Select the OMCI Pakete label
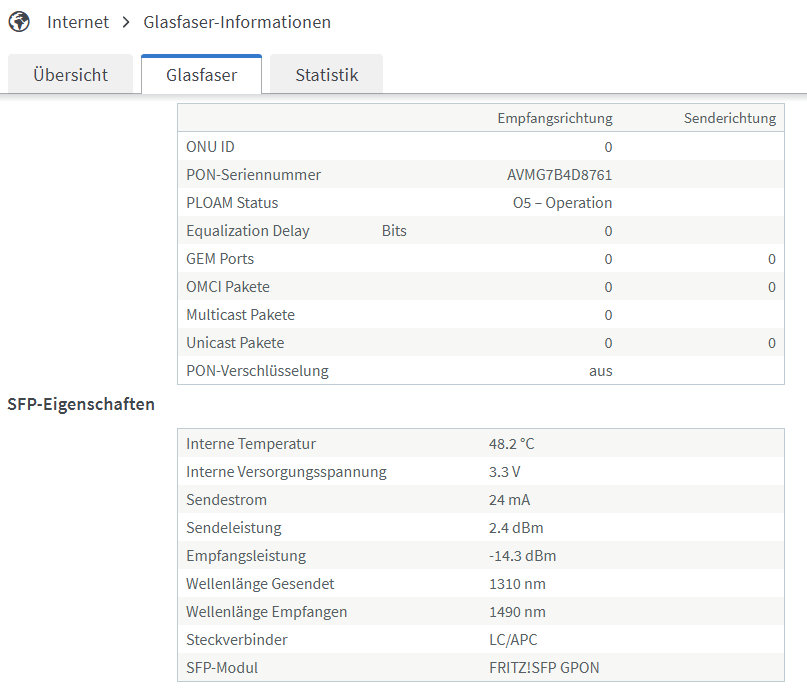 [227, 287]
